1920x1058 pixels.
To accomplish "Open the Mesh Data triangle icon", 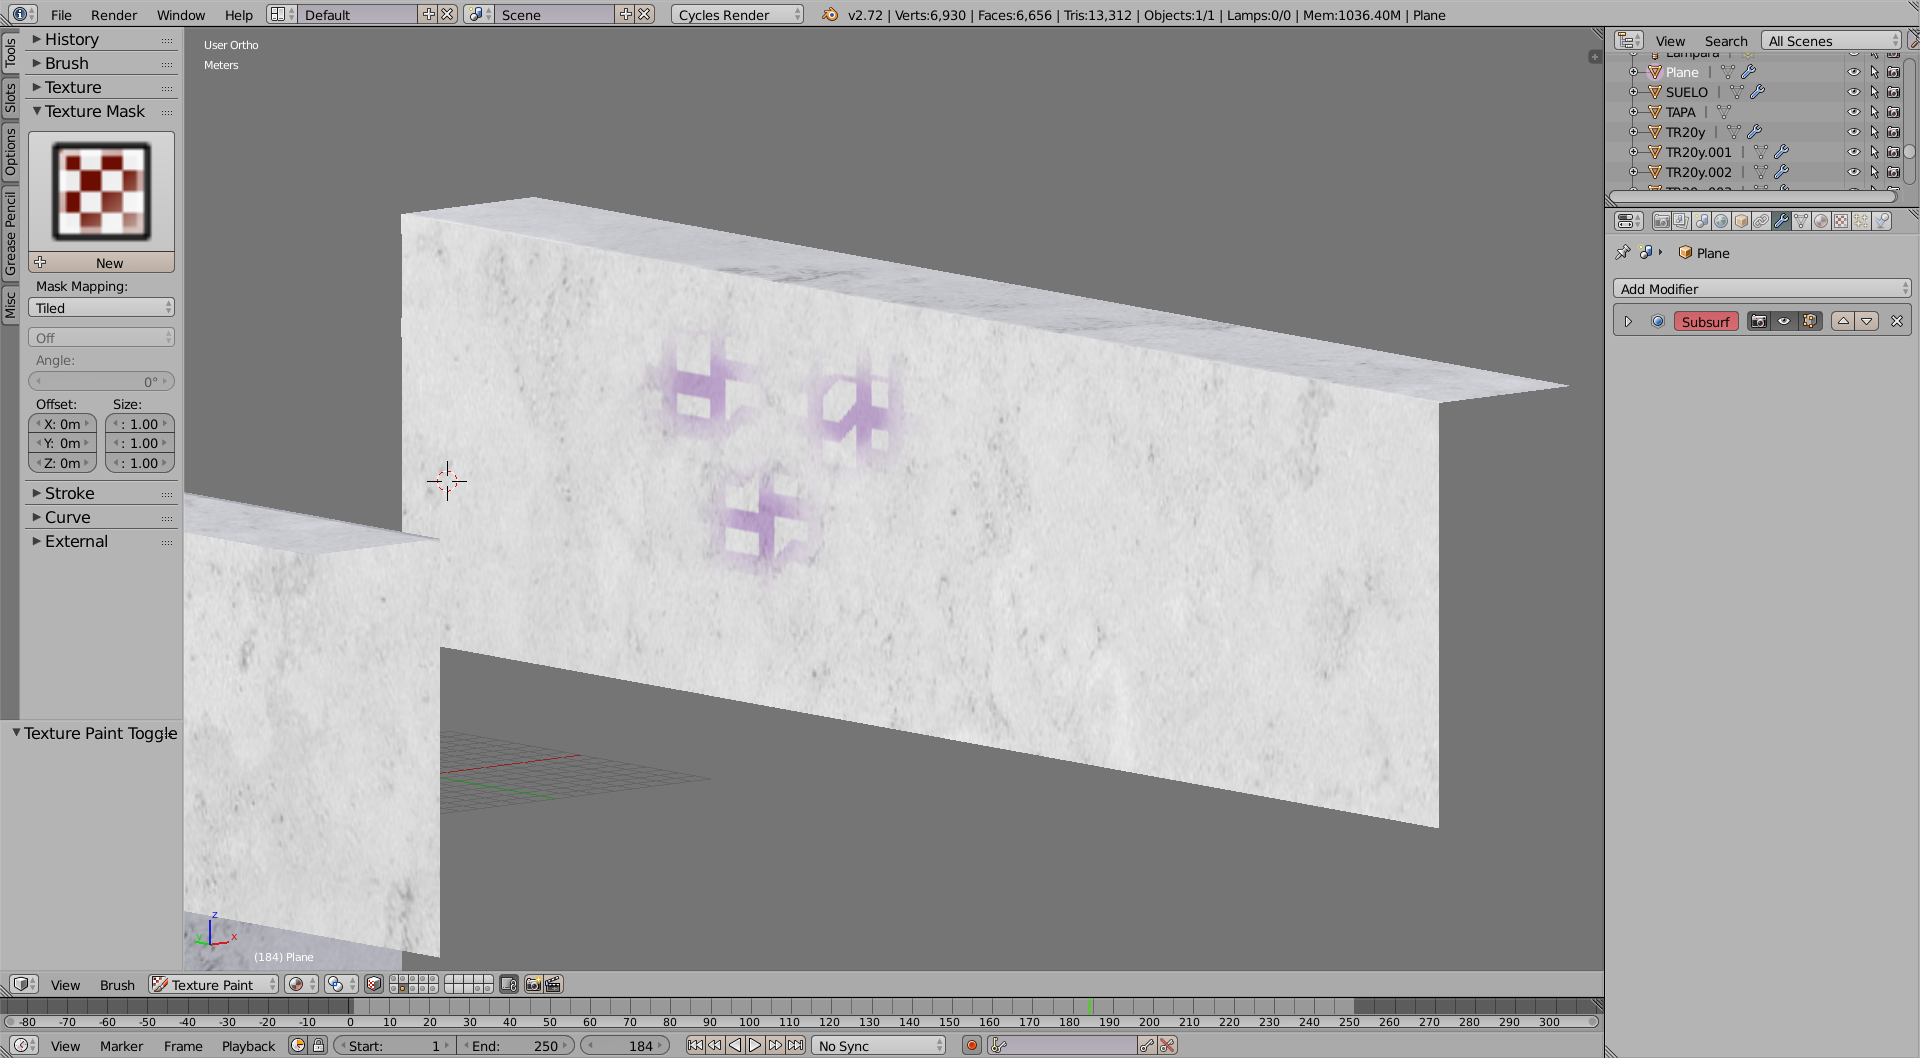I will click(x=1801, y=221).
